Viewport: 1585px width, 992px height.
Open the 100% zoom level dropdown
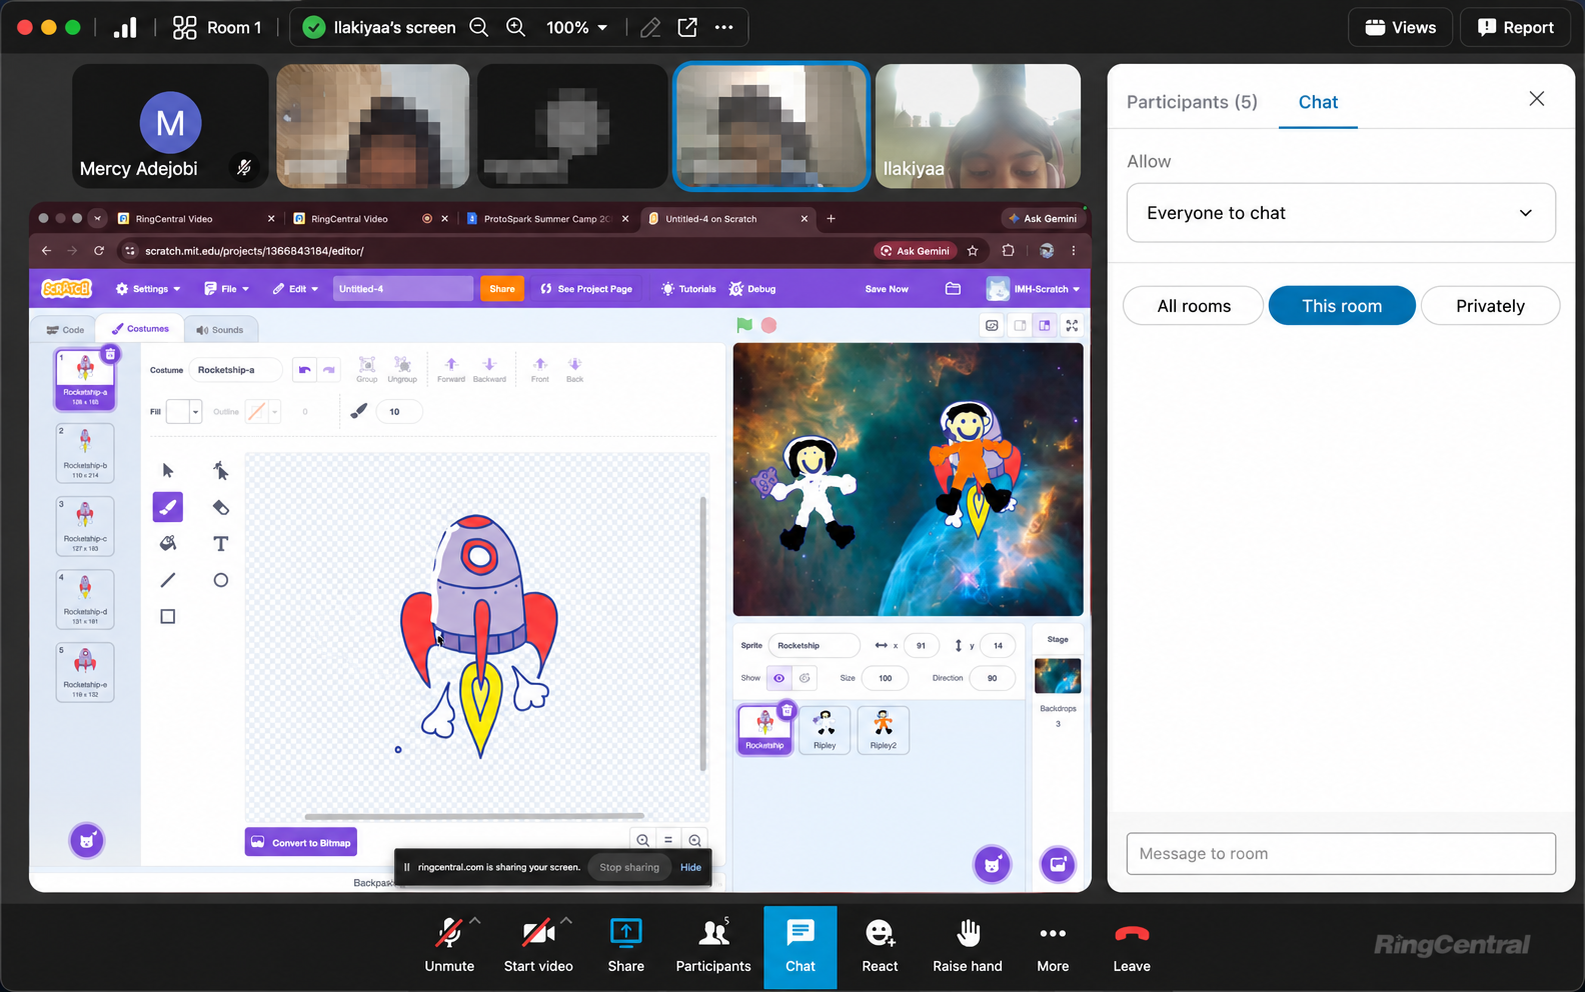577,28
